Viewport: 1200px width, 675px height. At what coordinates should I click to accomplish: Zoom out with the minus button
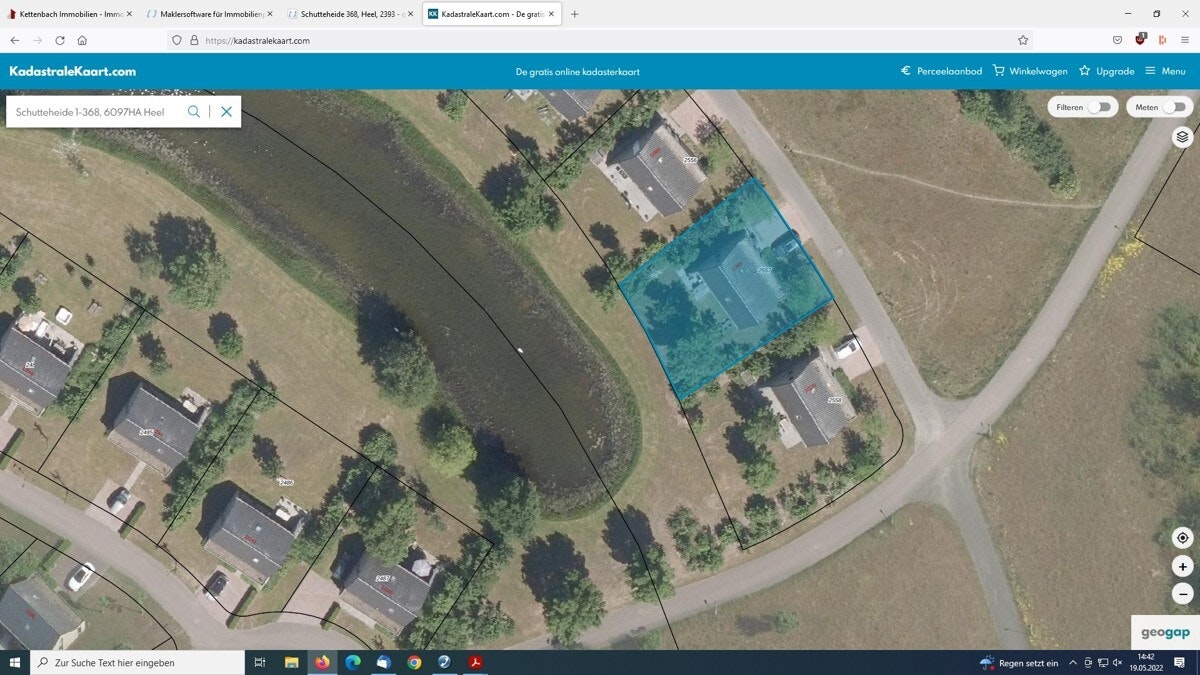pyautogui.click(x=1182, y=593)
